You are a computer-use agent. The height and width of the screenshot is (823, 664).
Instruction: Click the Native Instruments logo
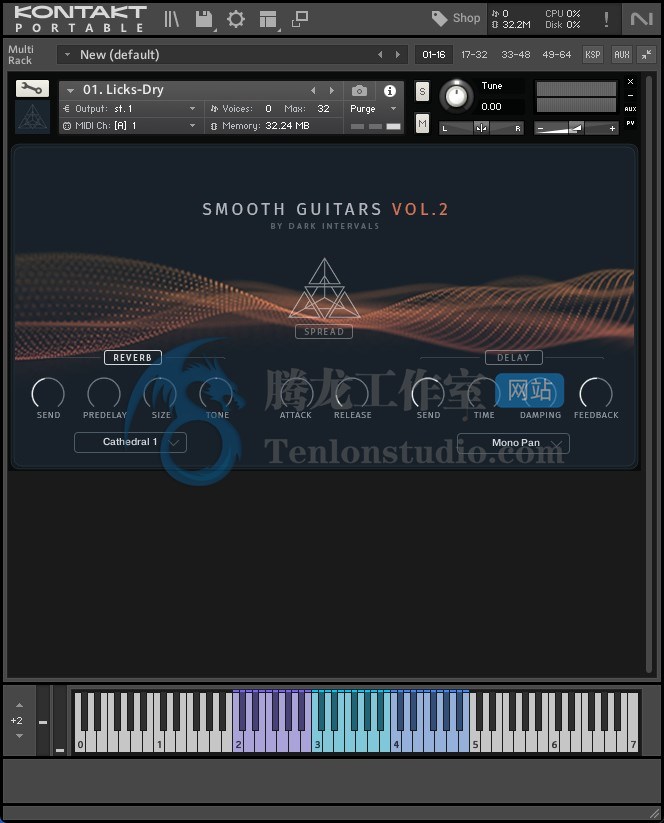pos(641,19)
